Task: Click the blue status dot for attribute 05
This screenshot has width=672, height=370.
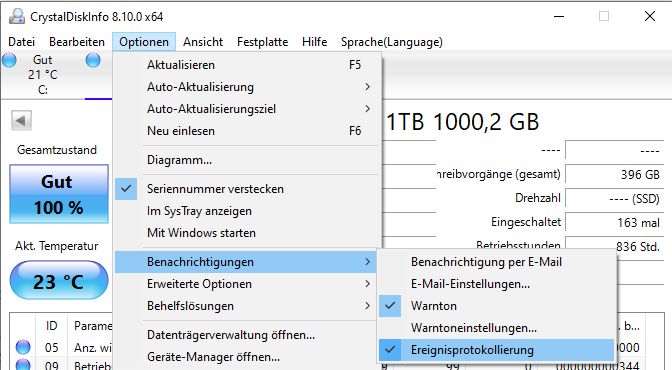Action: click(23, 347)
